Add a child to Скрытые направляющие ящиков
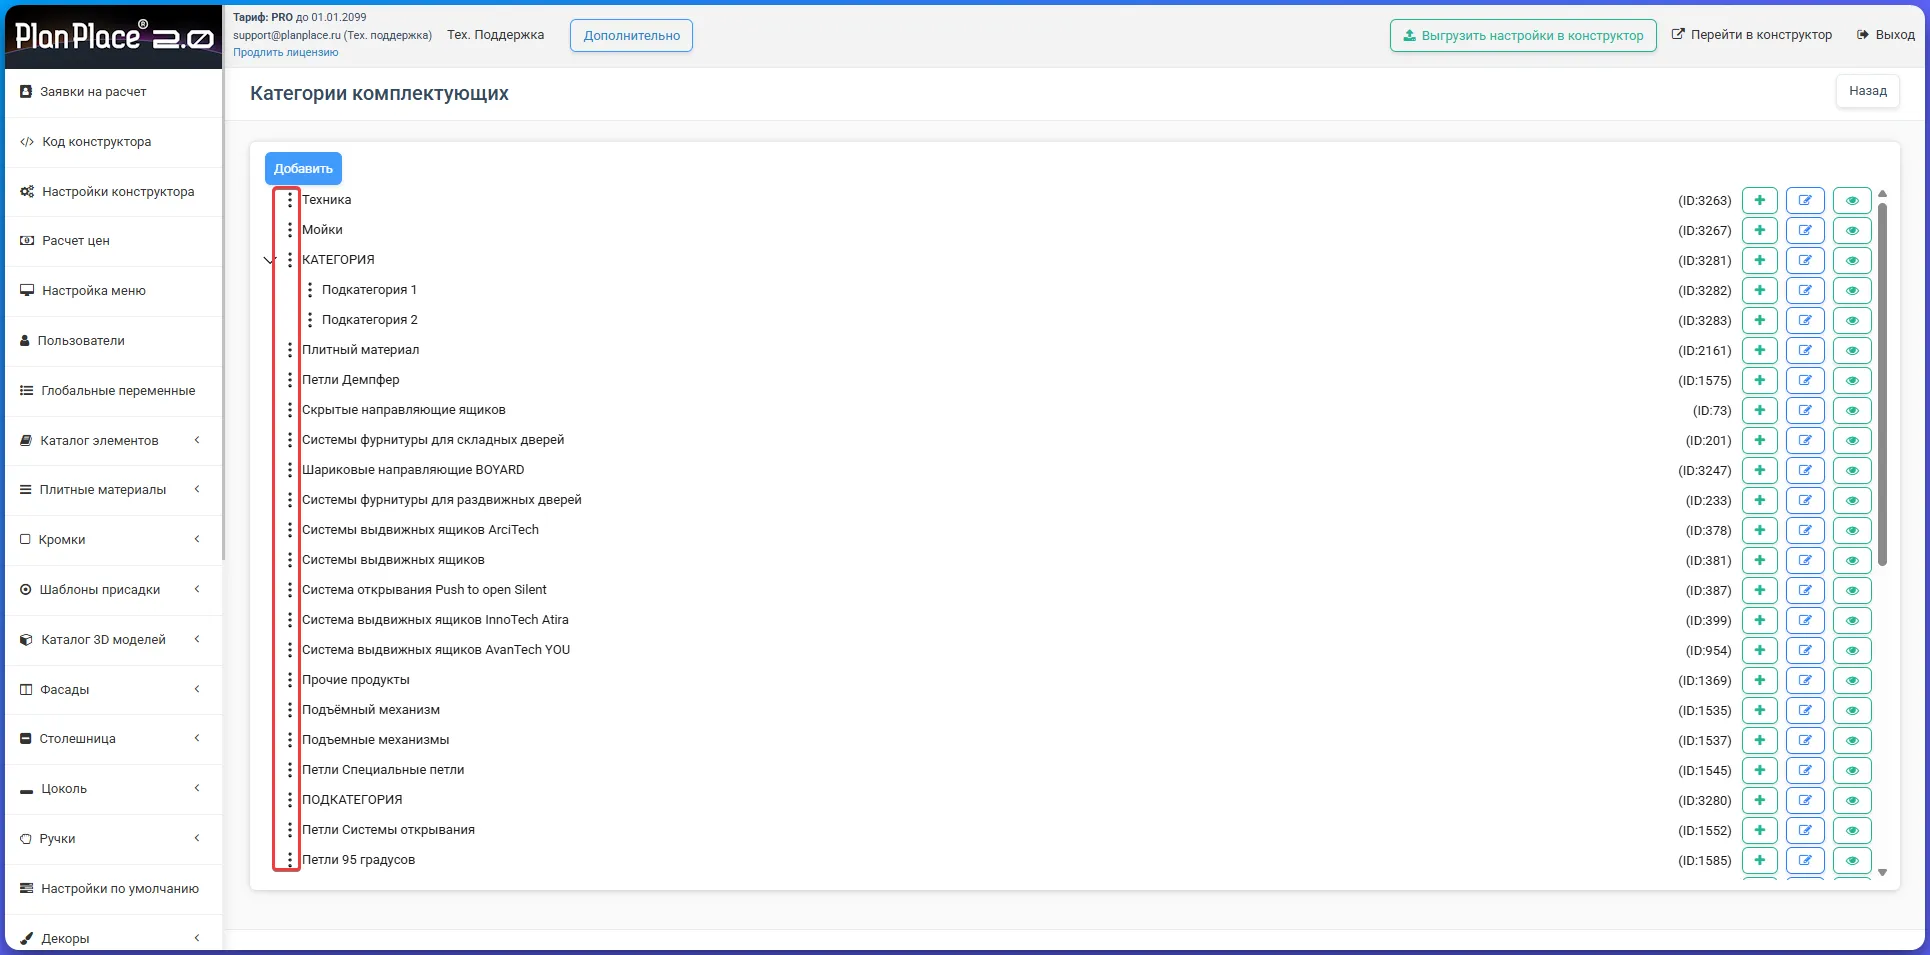Screen dimensions: 1930x955 (x=1759, y=410)
